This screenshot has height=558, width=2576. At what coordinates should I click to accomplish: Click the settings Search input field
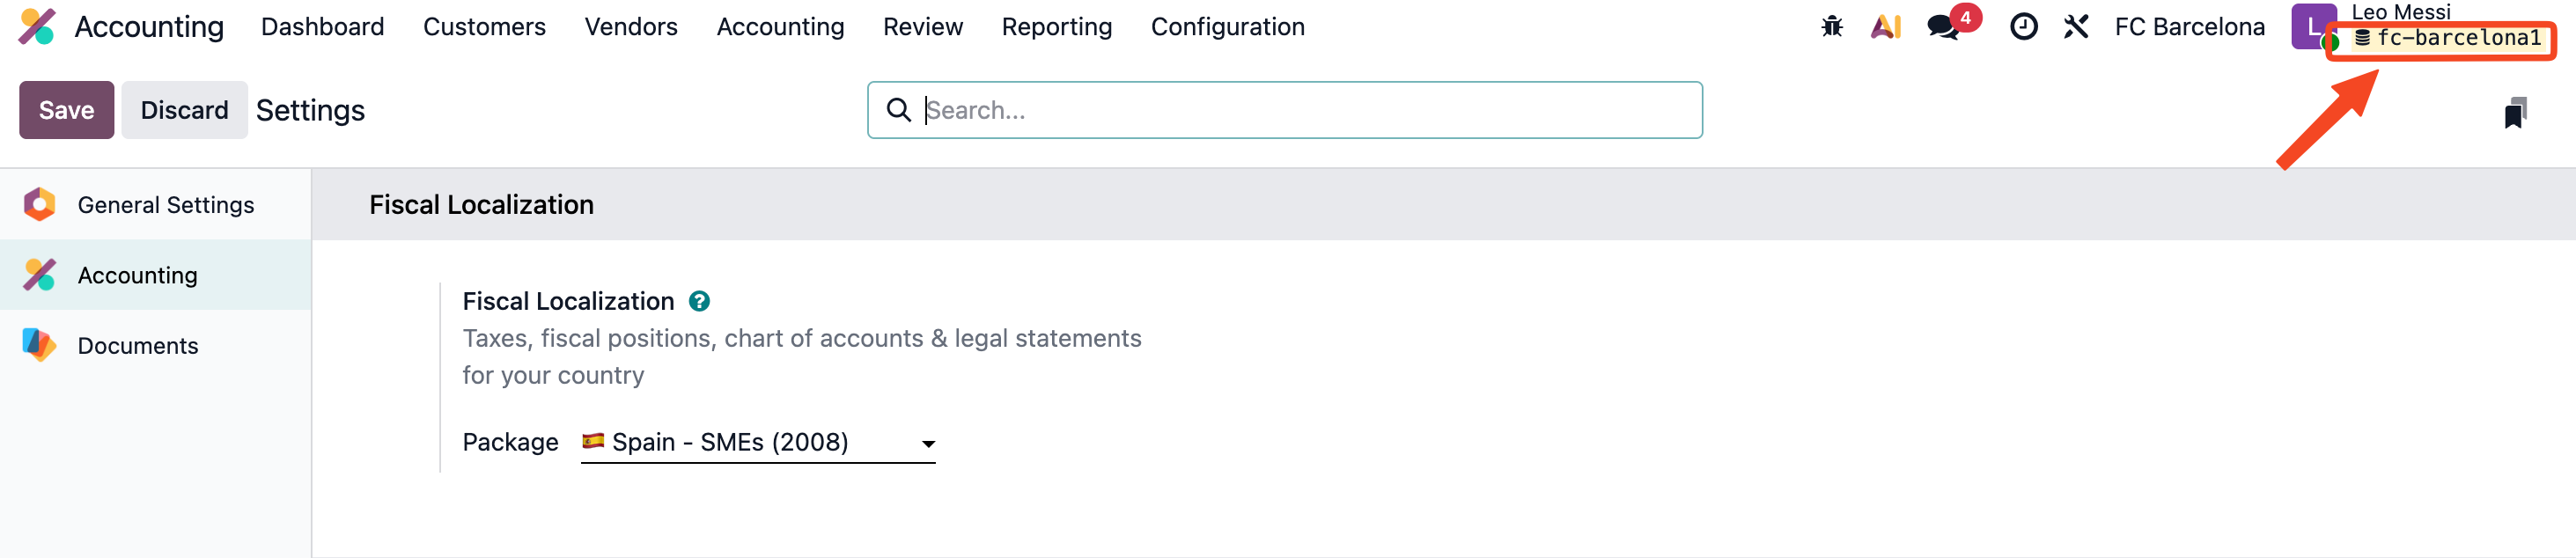1300,110
